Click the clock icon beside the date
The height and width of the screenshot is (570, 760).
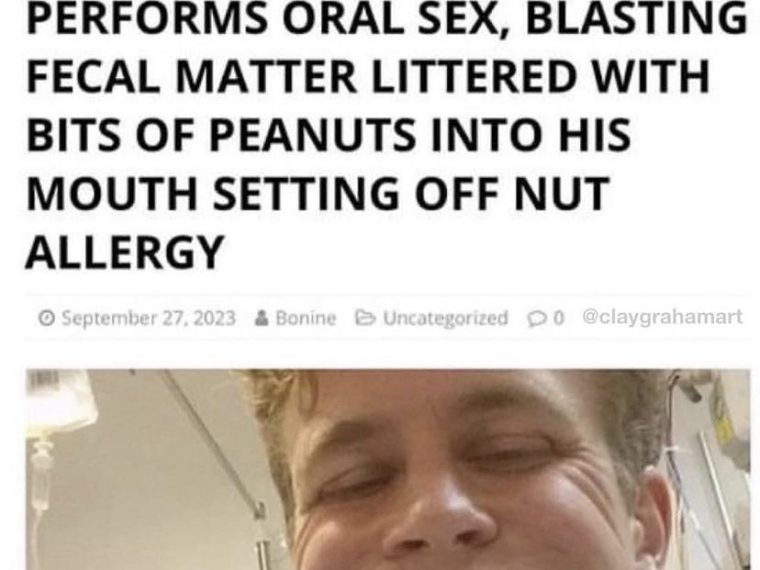coord(46,318)
